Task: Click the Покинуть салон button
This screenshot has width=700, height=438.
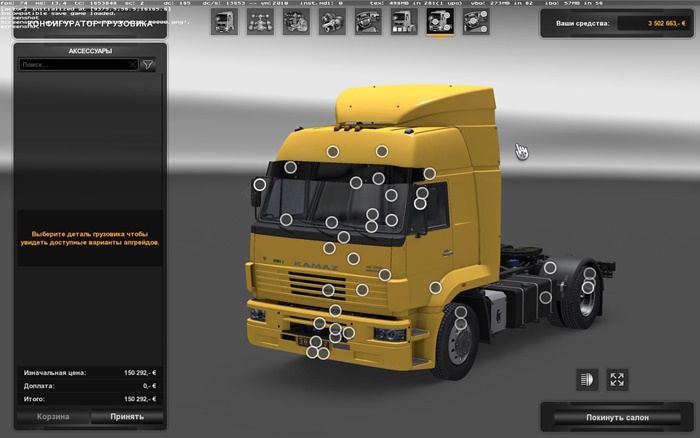Action: pos(617,417)
